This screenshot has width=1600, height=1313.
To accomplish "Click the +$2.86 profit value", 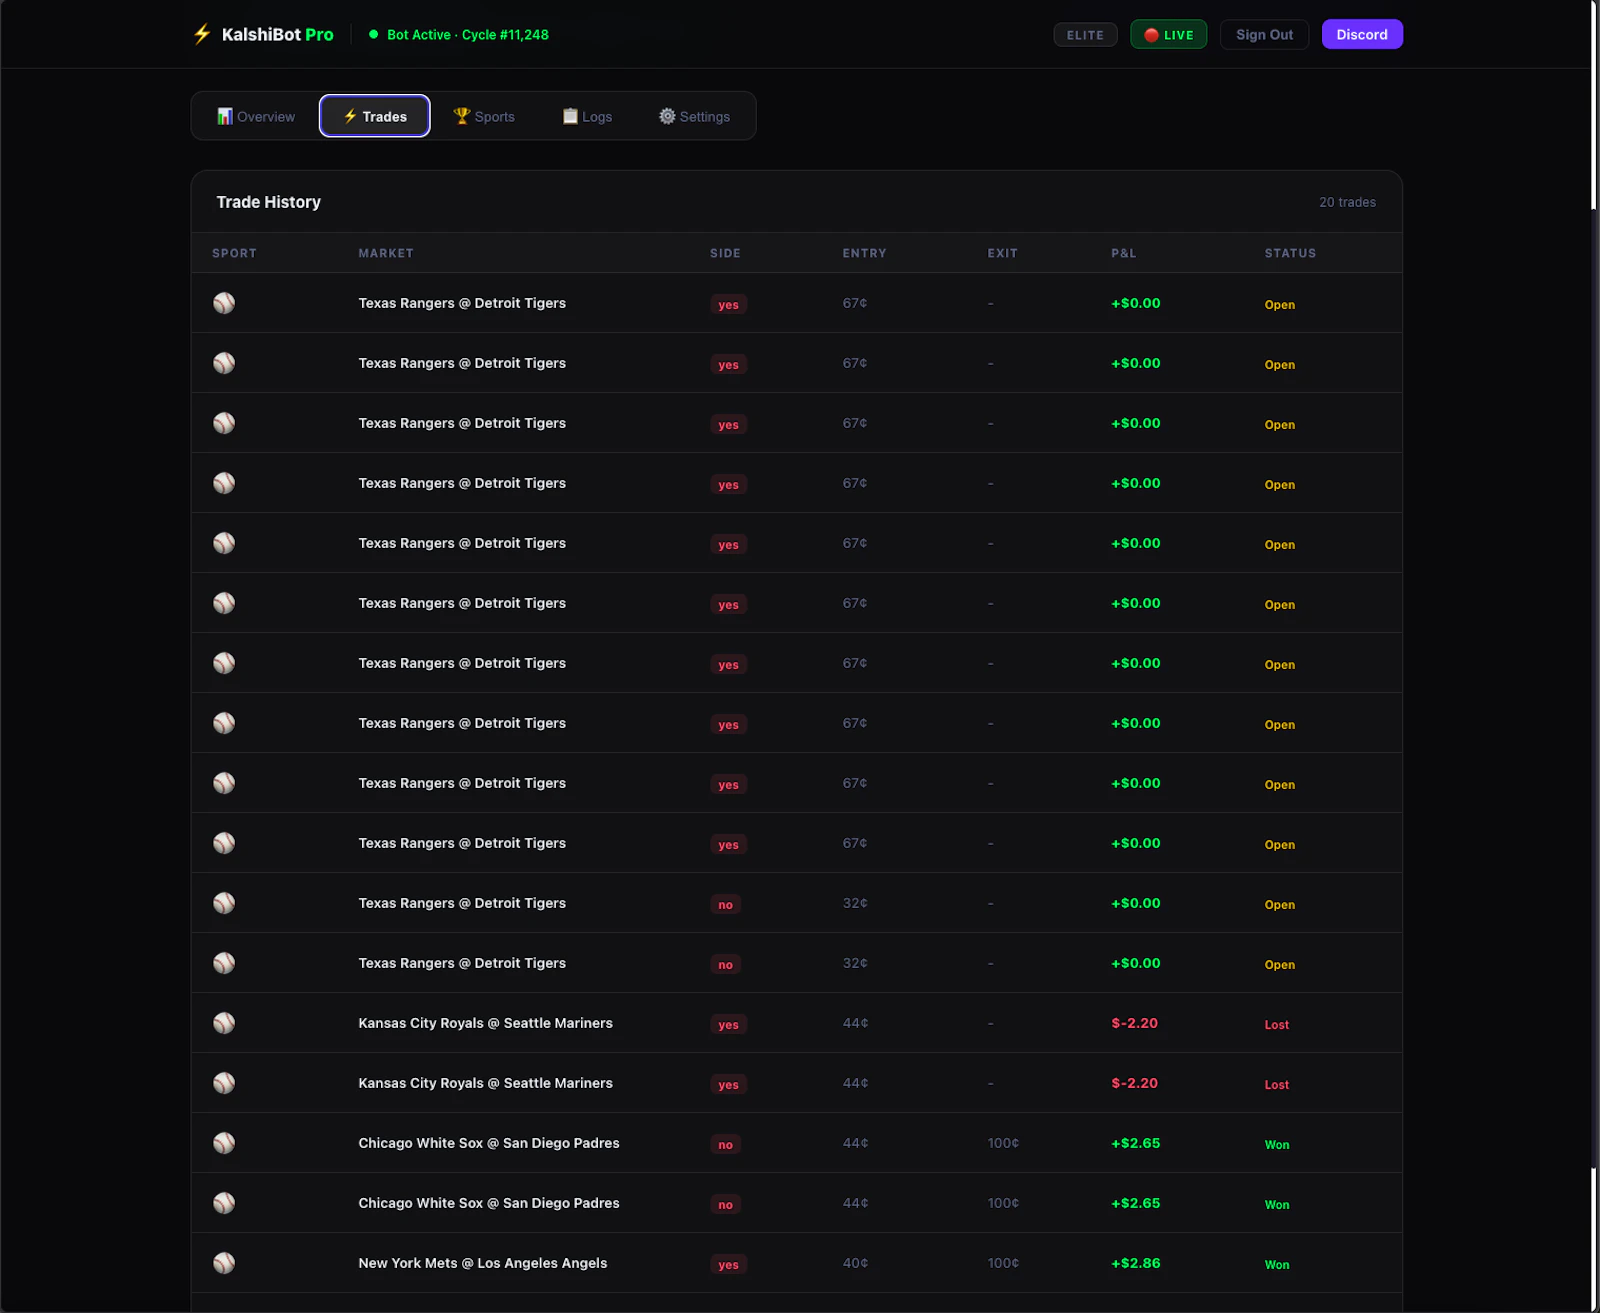I will coord(1136,1263).
